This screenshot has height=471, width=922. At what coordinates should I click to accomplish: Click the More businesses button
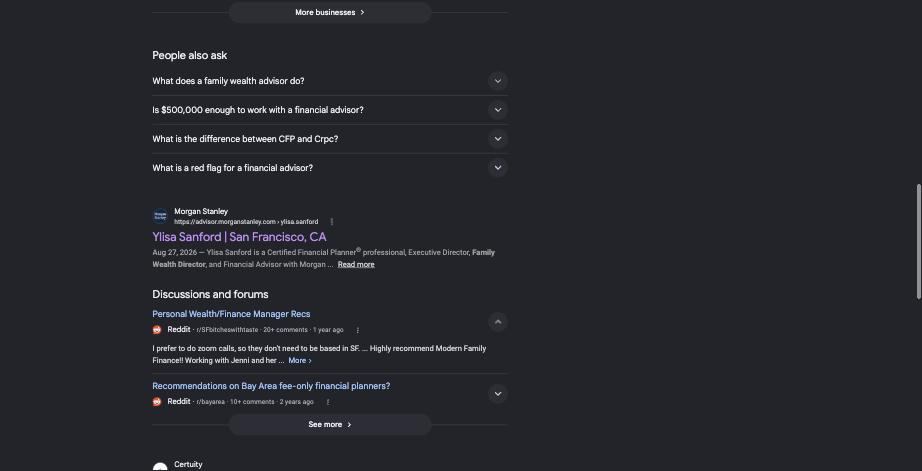[330, 12]
